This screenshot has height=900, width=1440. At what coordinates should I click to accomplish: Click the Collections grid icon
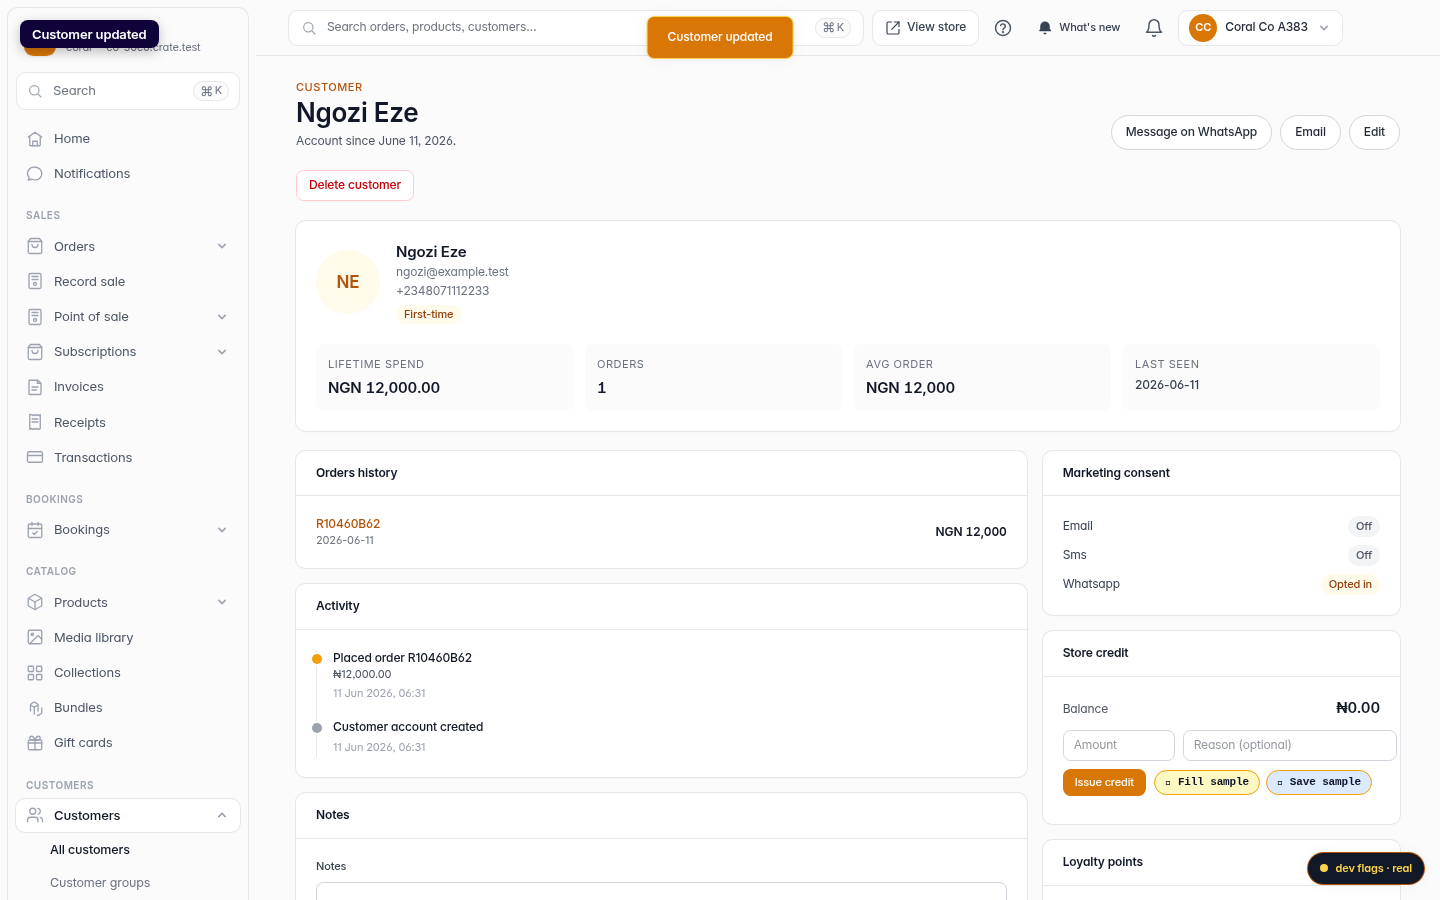click(35, 673)
